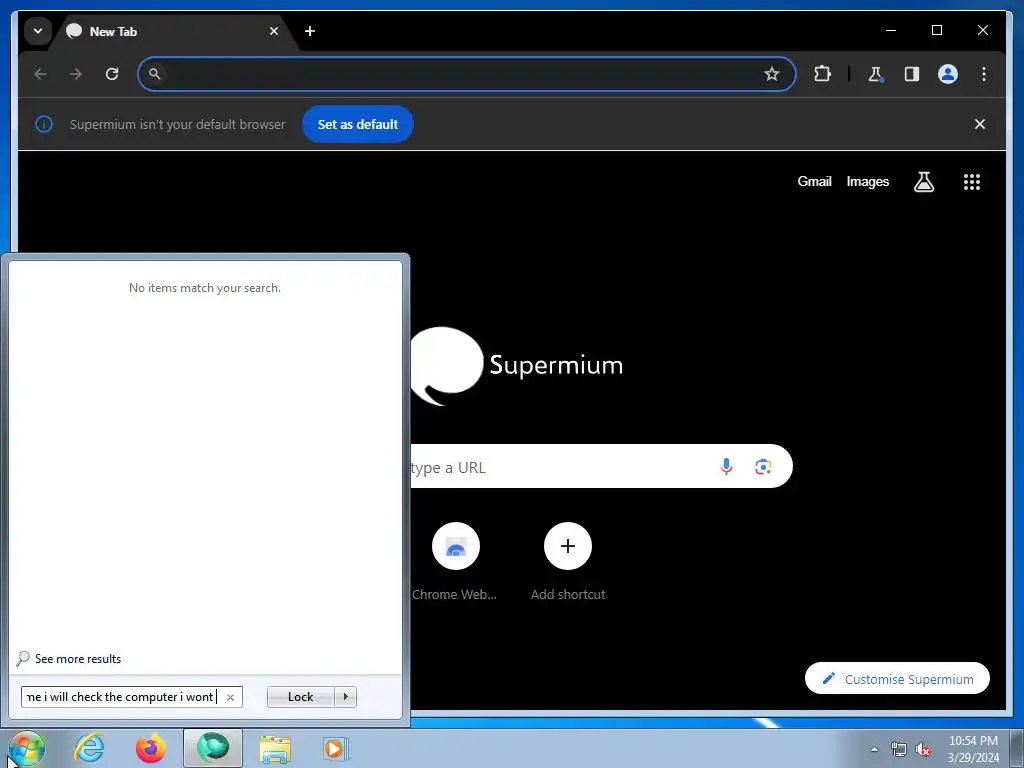Minimize the Supermium window
The image size is (1024, 768).
tap(891, 30)
